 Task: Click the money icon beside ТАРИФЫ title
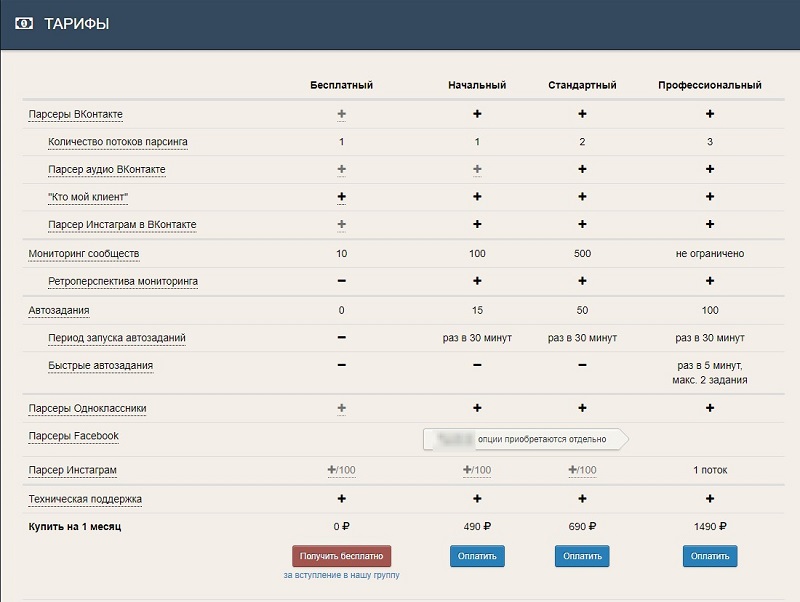tap(24, 23)
